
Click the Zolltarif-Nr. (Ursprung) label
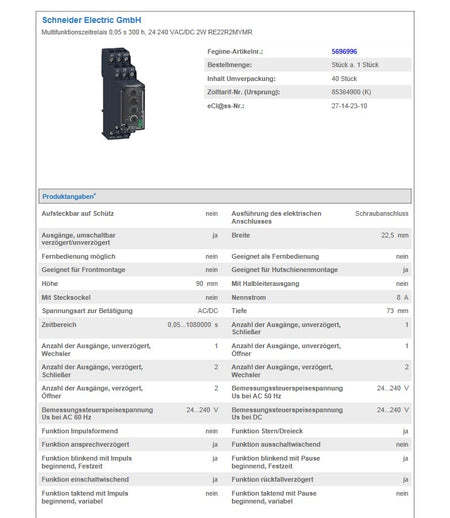tap(244, 92)
